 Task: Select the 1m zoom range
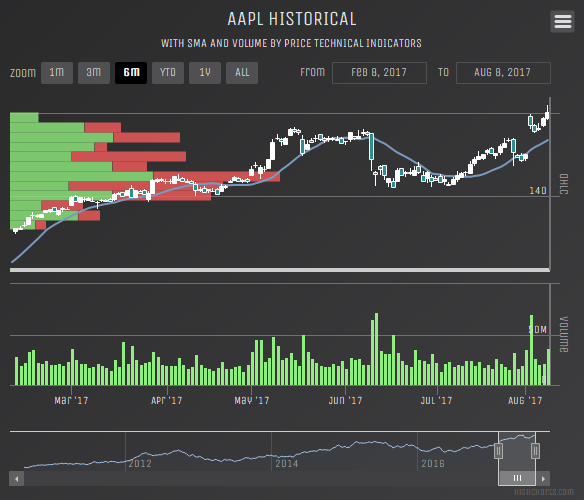[57, 73]
